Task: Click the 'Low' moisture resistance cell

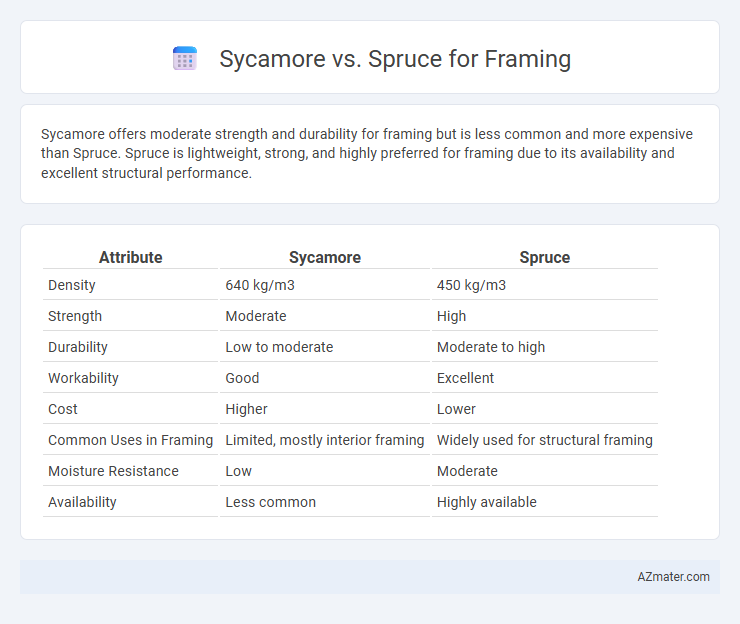Action: click(238, 471)
